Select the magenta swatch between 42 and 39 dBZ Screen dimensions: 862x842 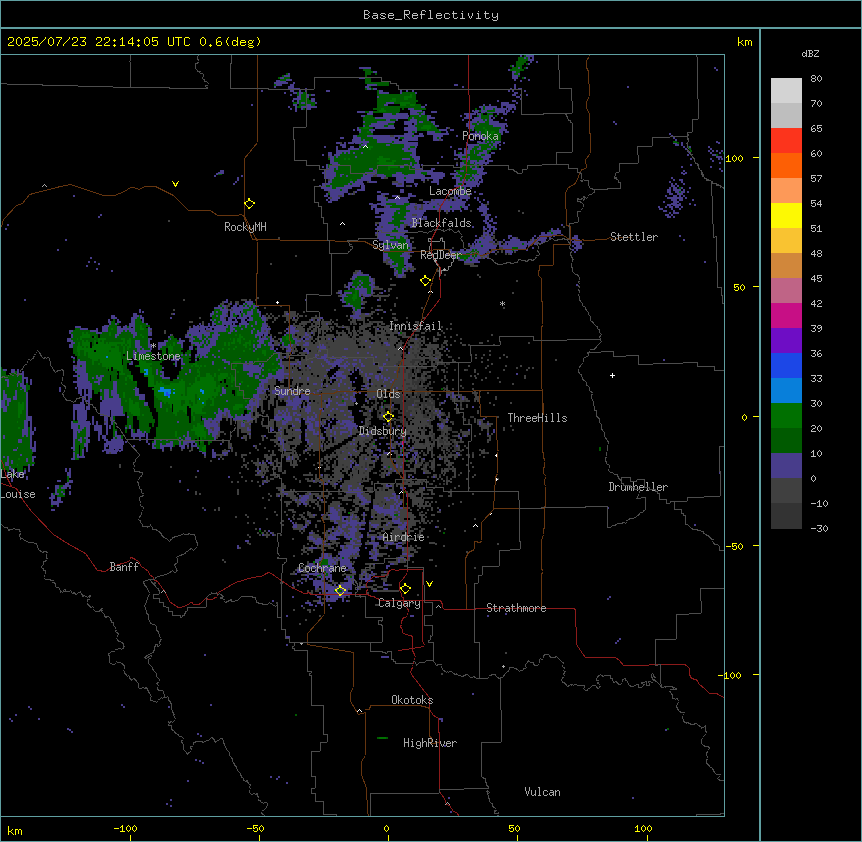(786, 315)
